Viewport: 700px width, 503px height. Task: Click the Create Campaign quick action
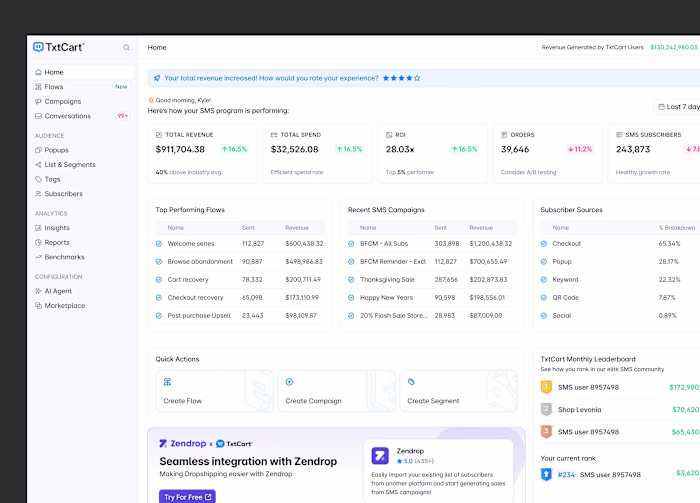[336, 391]
